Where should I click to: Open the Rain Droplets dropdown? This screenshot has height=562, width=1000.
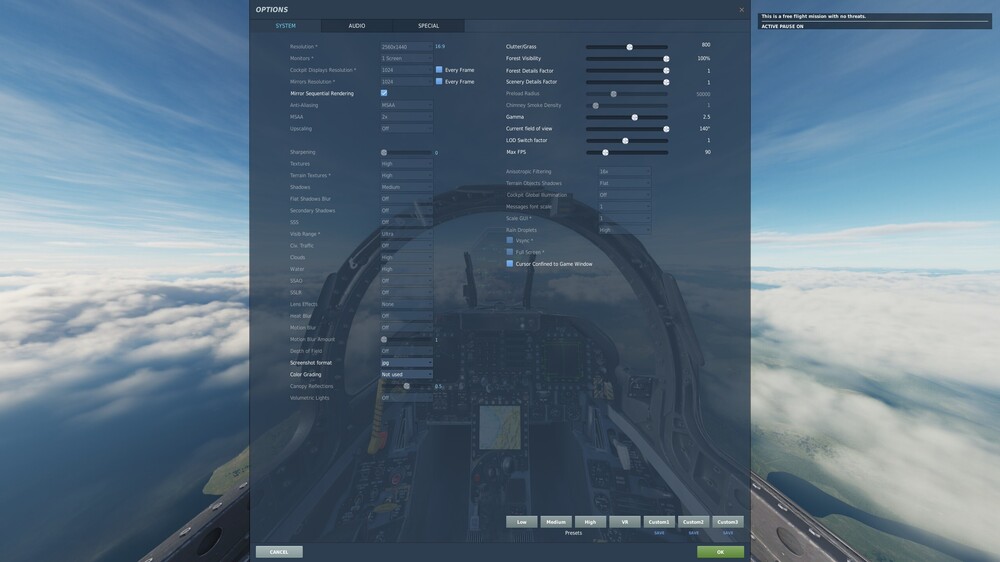click(x=624, y=230)
